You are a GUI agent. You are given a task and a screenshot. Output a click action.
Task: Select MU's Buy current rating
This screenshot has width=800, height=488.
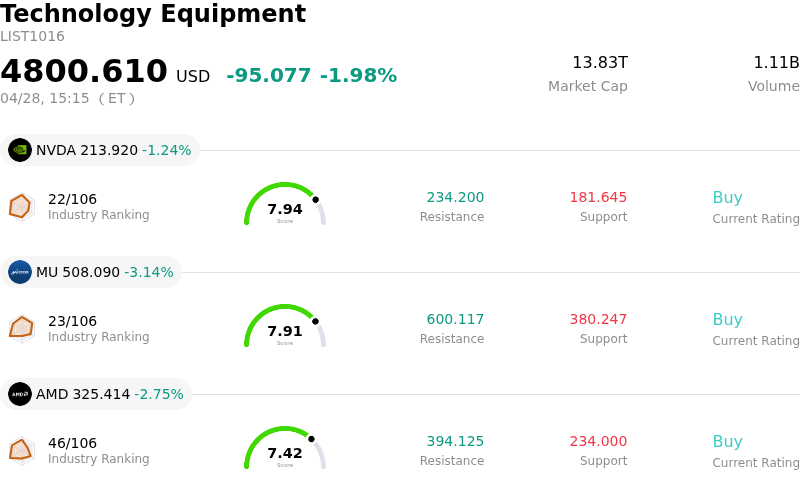coord(727,320)
